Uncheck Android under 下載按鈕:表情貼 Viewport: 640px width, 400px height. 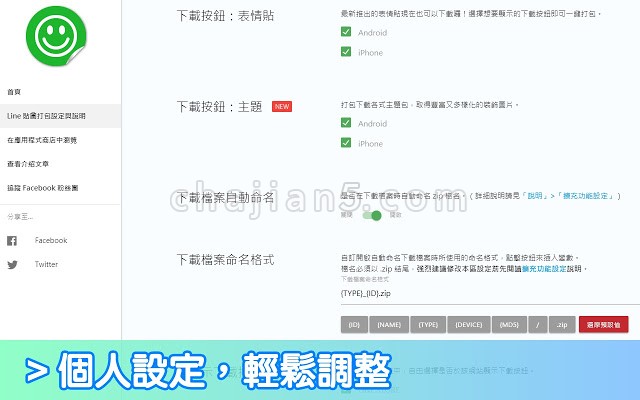point(346,32)
